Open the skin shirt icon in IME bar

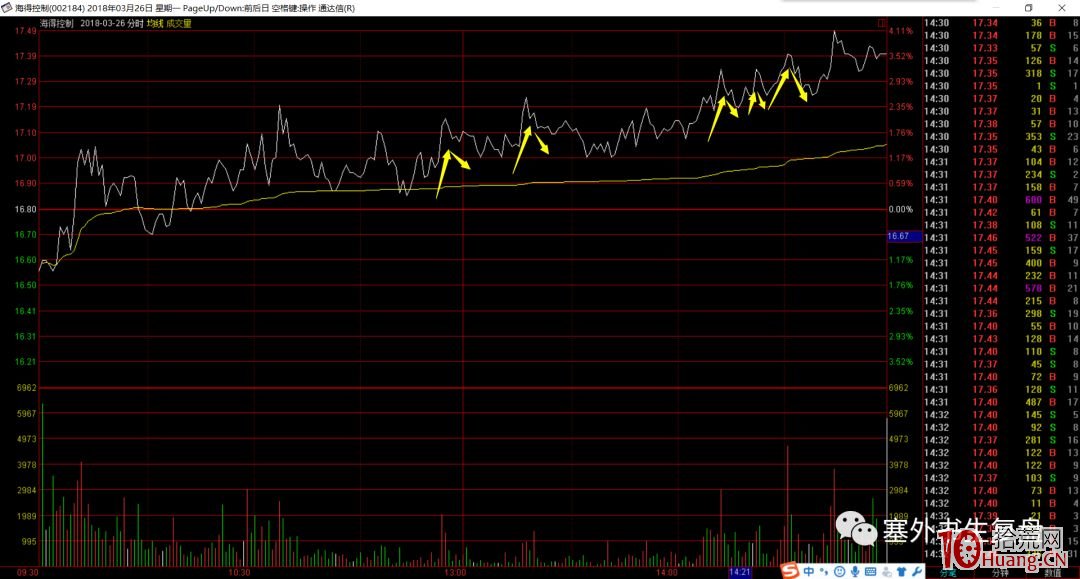click(901, 571)
